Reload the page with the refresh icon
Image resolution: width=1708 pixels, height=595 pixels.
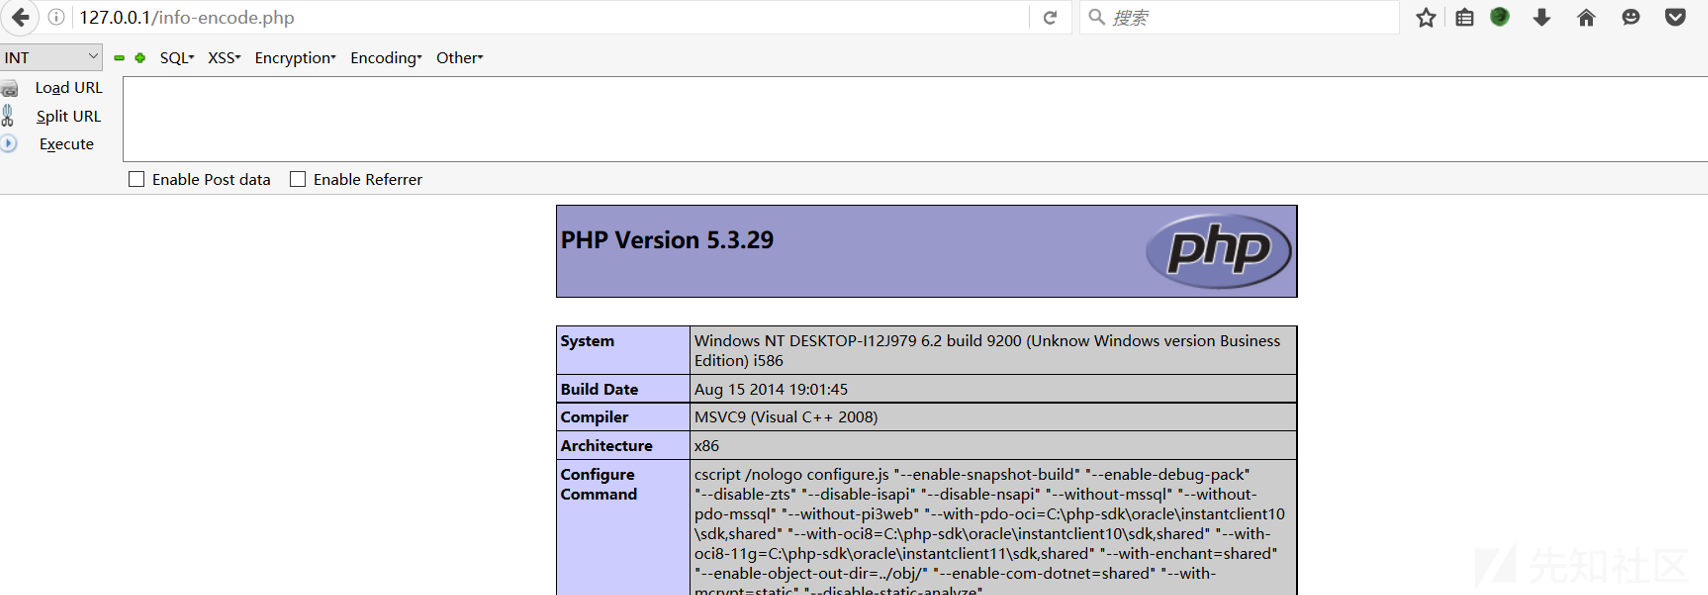point(1050,17)
